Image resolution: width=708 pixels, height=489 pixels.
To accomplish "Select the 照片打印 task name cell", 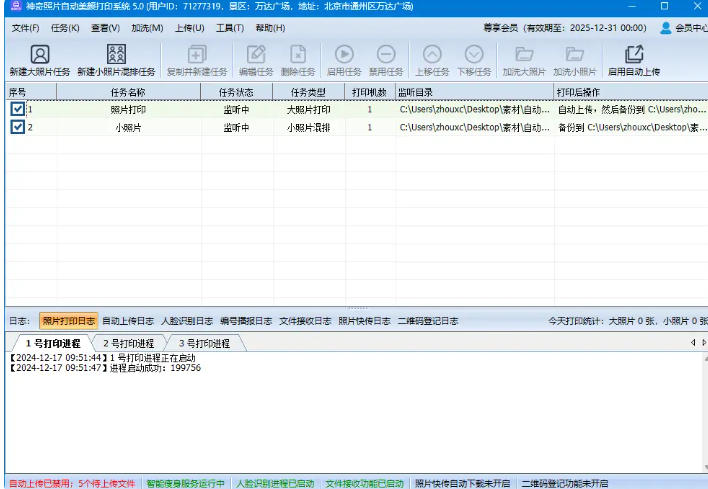I will (x=128, y=109).
